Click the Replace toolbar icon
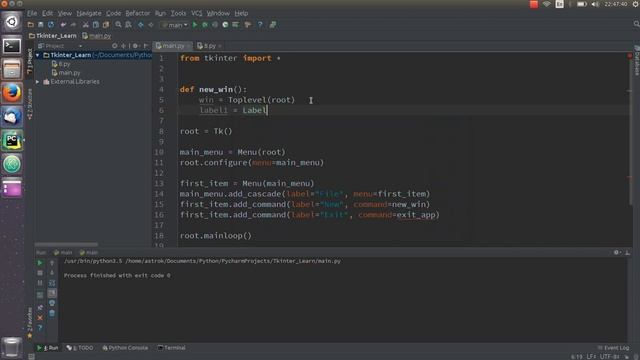 tap(128, 25)
